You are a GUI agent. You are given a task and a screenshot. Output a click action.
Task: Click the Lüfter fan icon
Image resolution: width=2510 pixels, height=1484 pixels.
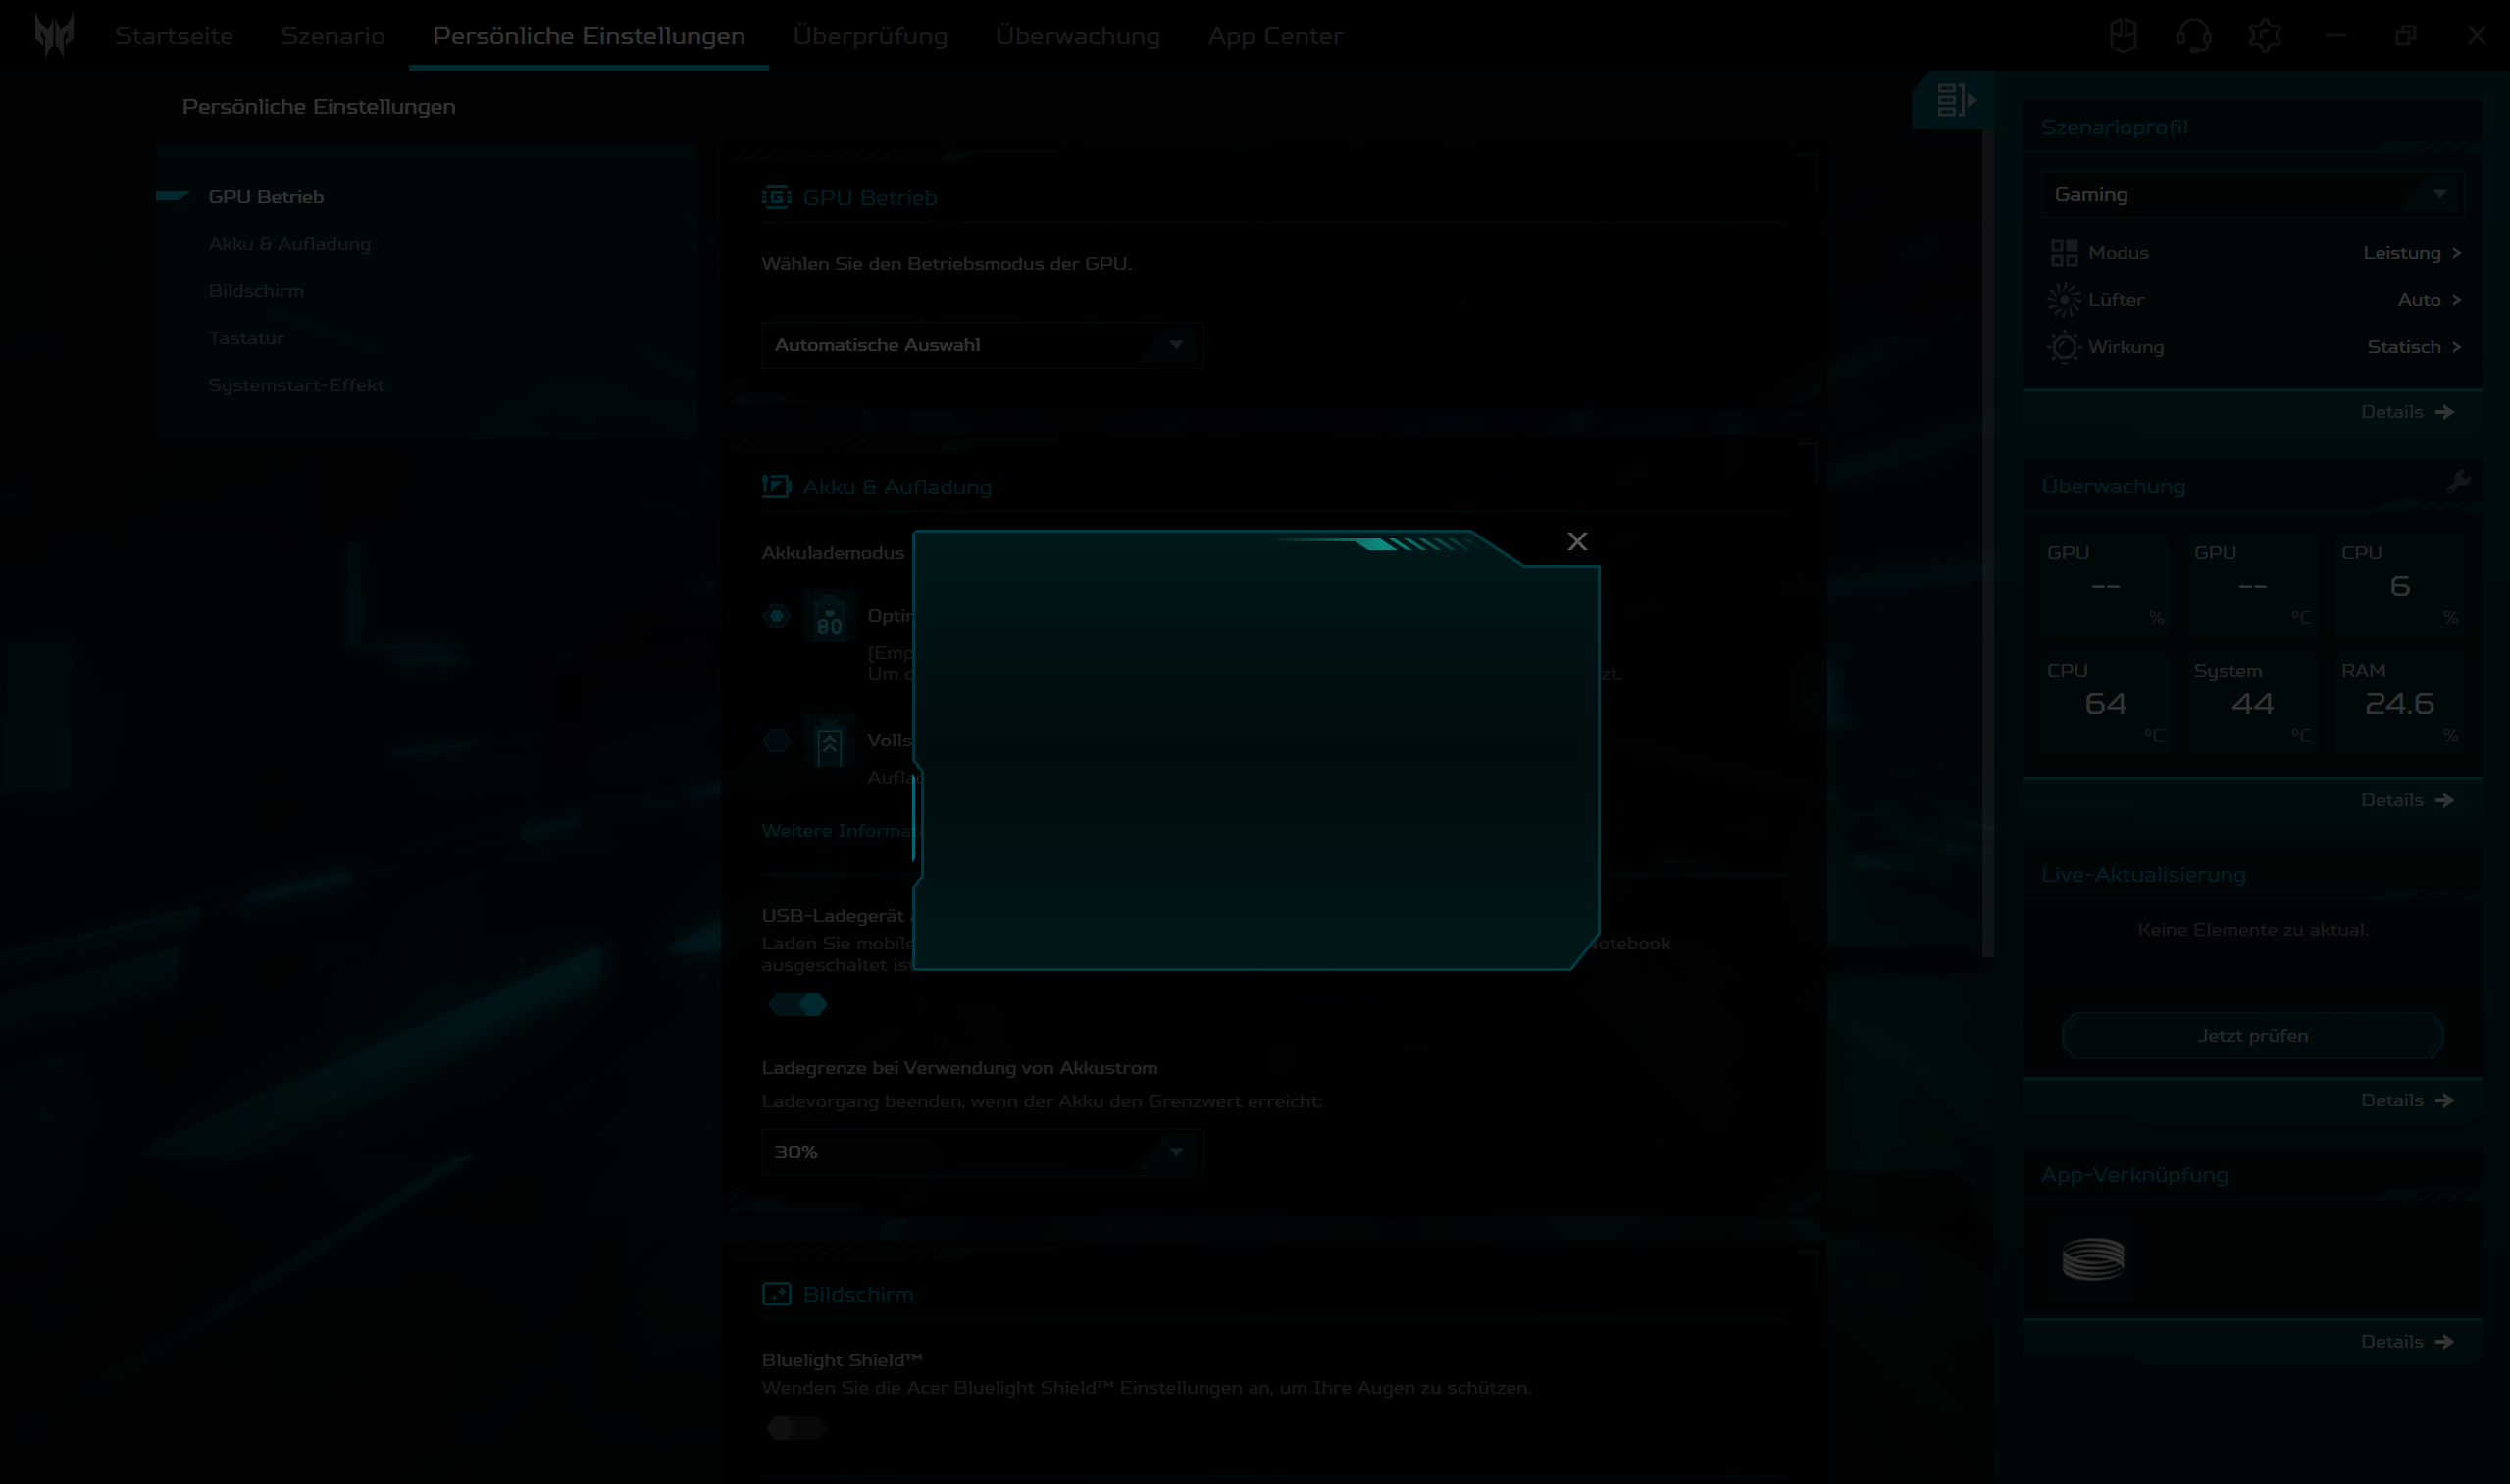pyautogui.click(x=2064, y=300)
